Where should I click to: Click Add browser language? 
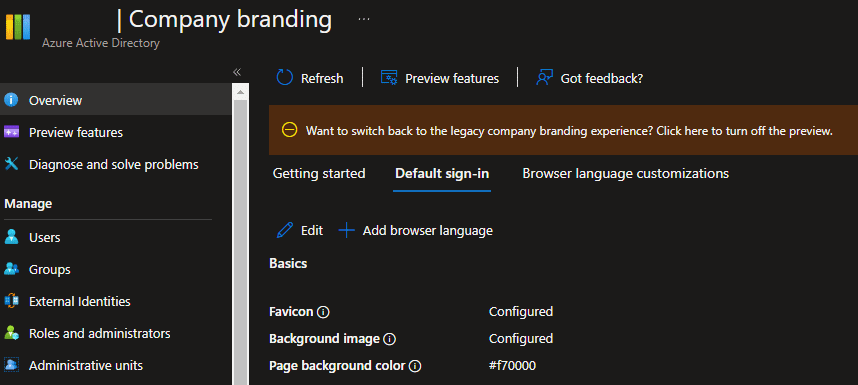[x=427, y=231]
